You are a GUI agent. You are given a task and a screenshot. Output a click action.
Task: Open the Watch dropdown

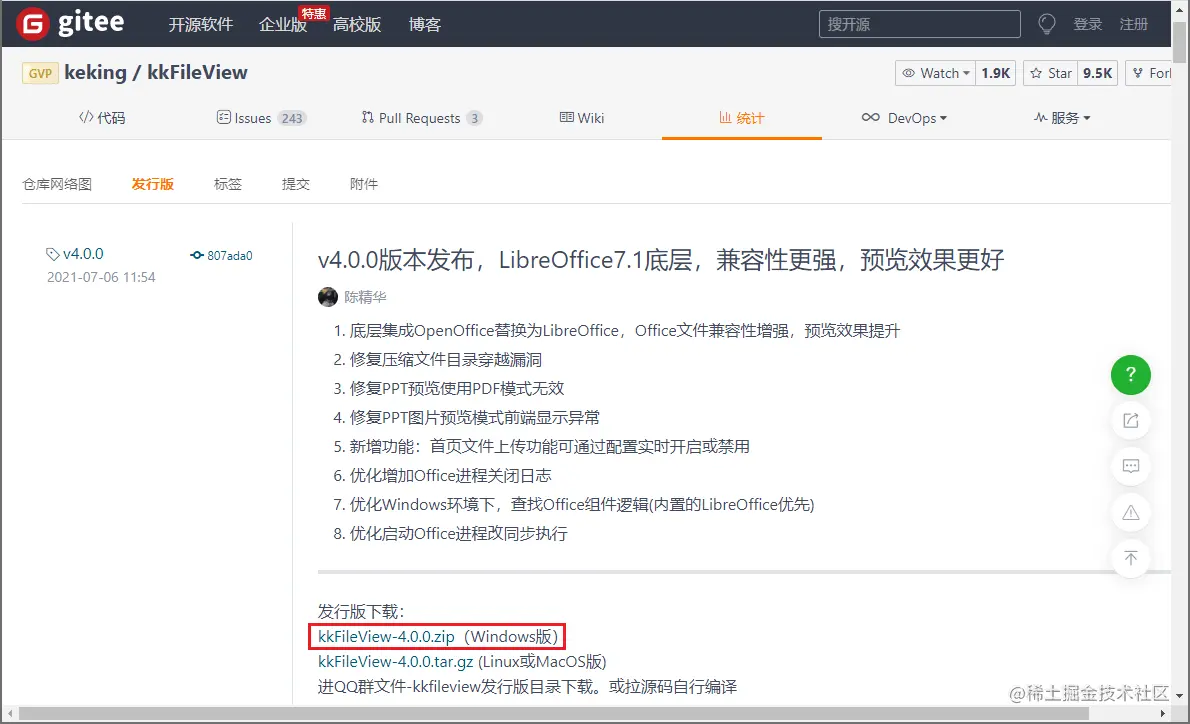click(x=935, y=73)
